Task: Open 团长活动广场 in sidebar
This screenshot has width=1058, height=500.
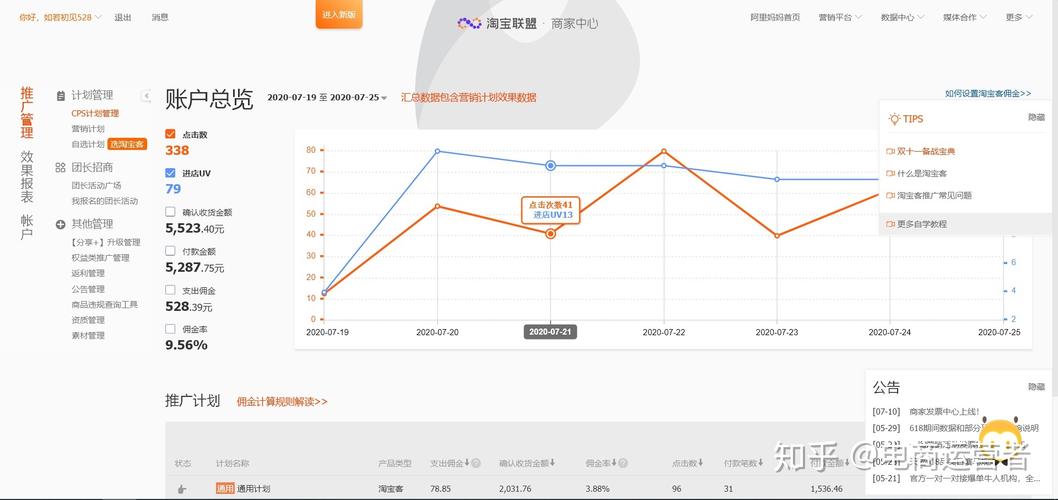Action: 96,186
